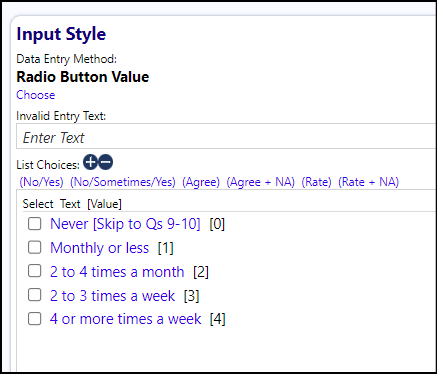The height and width of the screenshot is (374, 437).
Task: Select the '2 to 4 times a month' checkbox
Action: click(35, 271)
